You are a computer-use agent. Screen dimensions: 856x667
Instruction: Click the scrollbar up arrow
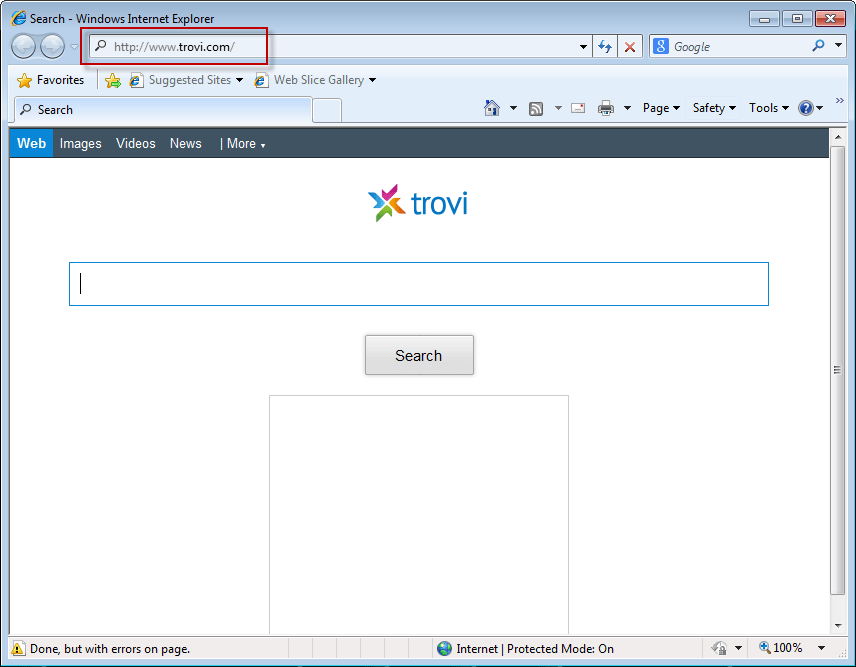click(x=837, y=136)
